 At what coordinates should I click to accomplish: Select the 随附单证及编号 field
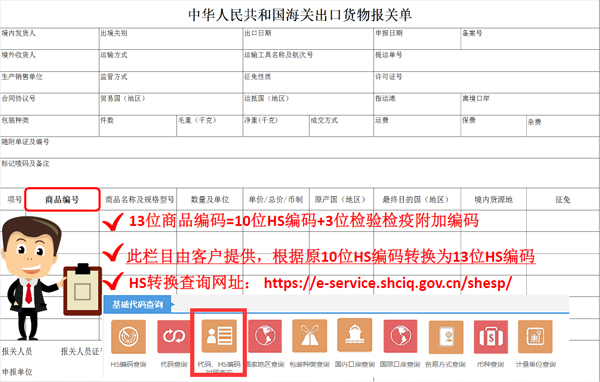300,147
